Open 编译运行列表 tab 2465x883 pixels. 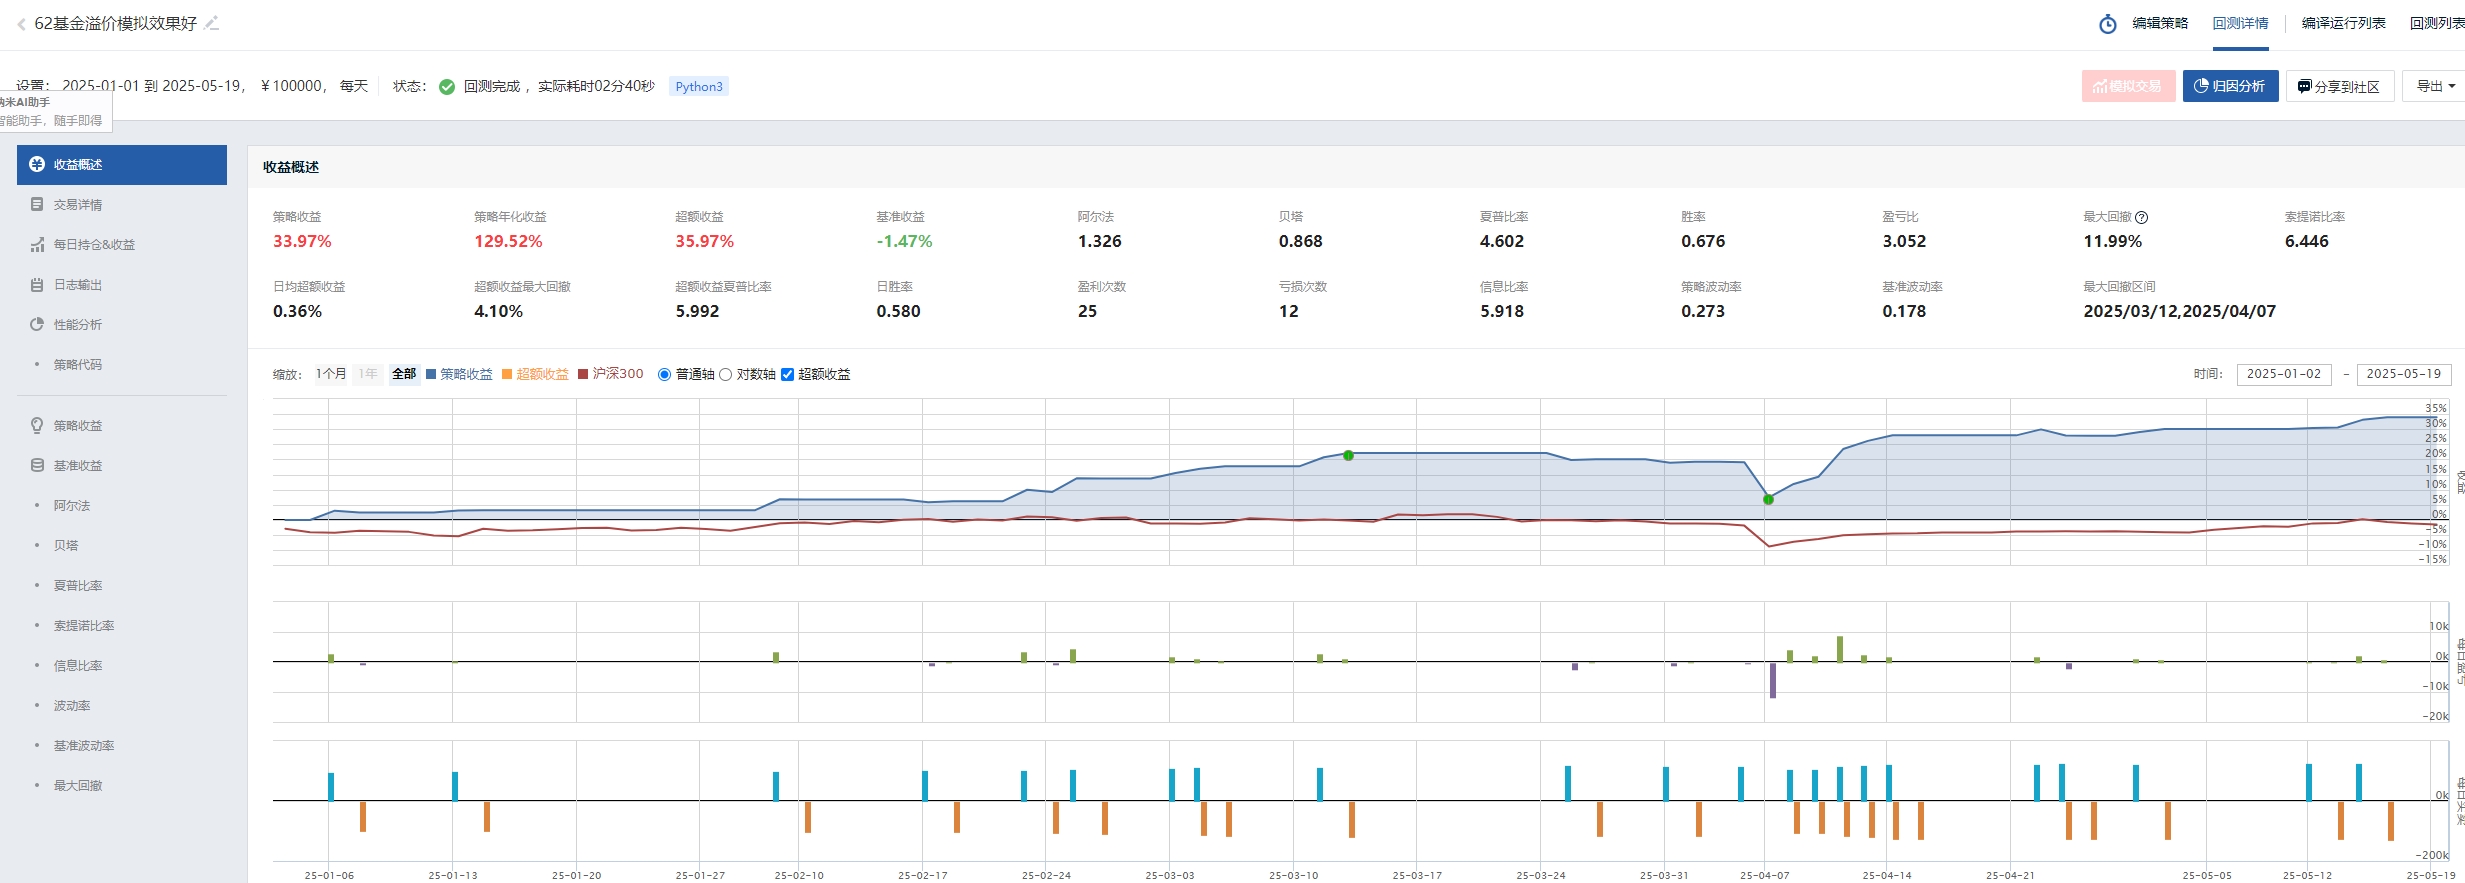pyautogui.click(x=2343, y=24)
